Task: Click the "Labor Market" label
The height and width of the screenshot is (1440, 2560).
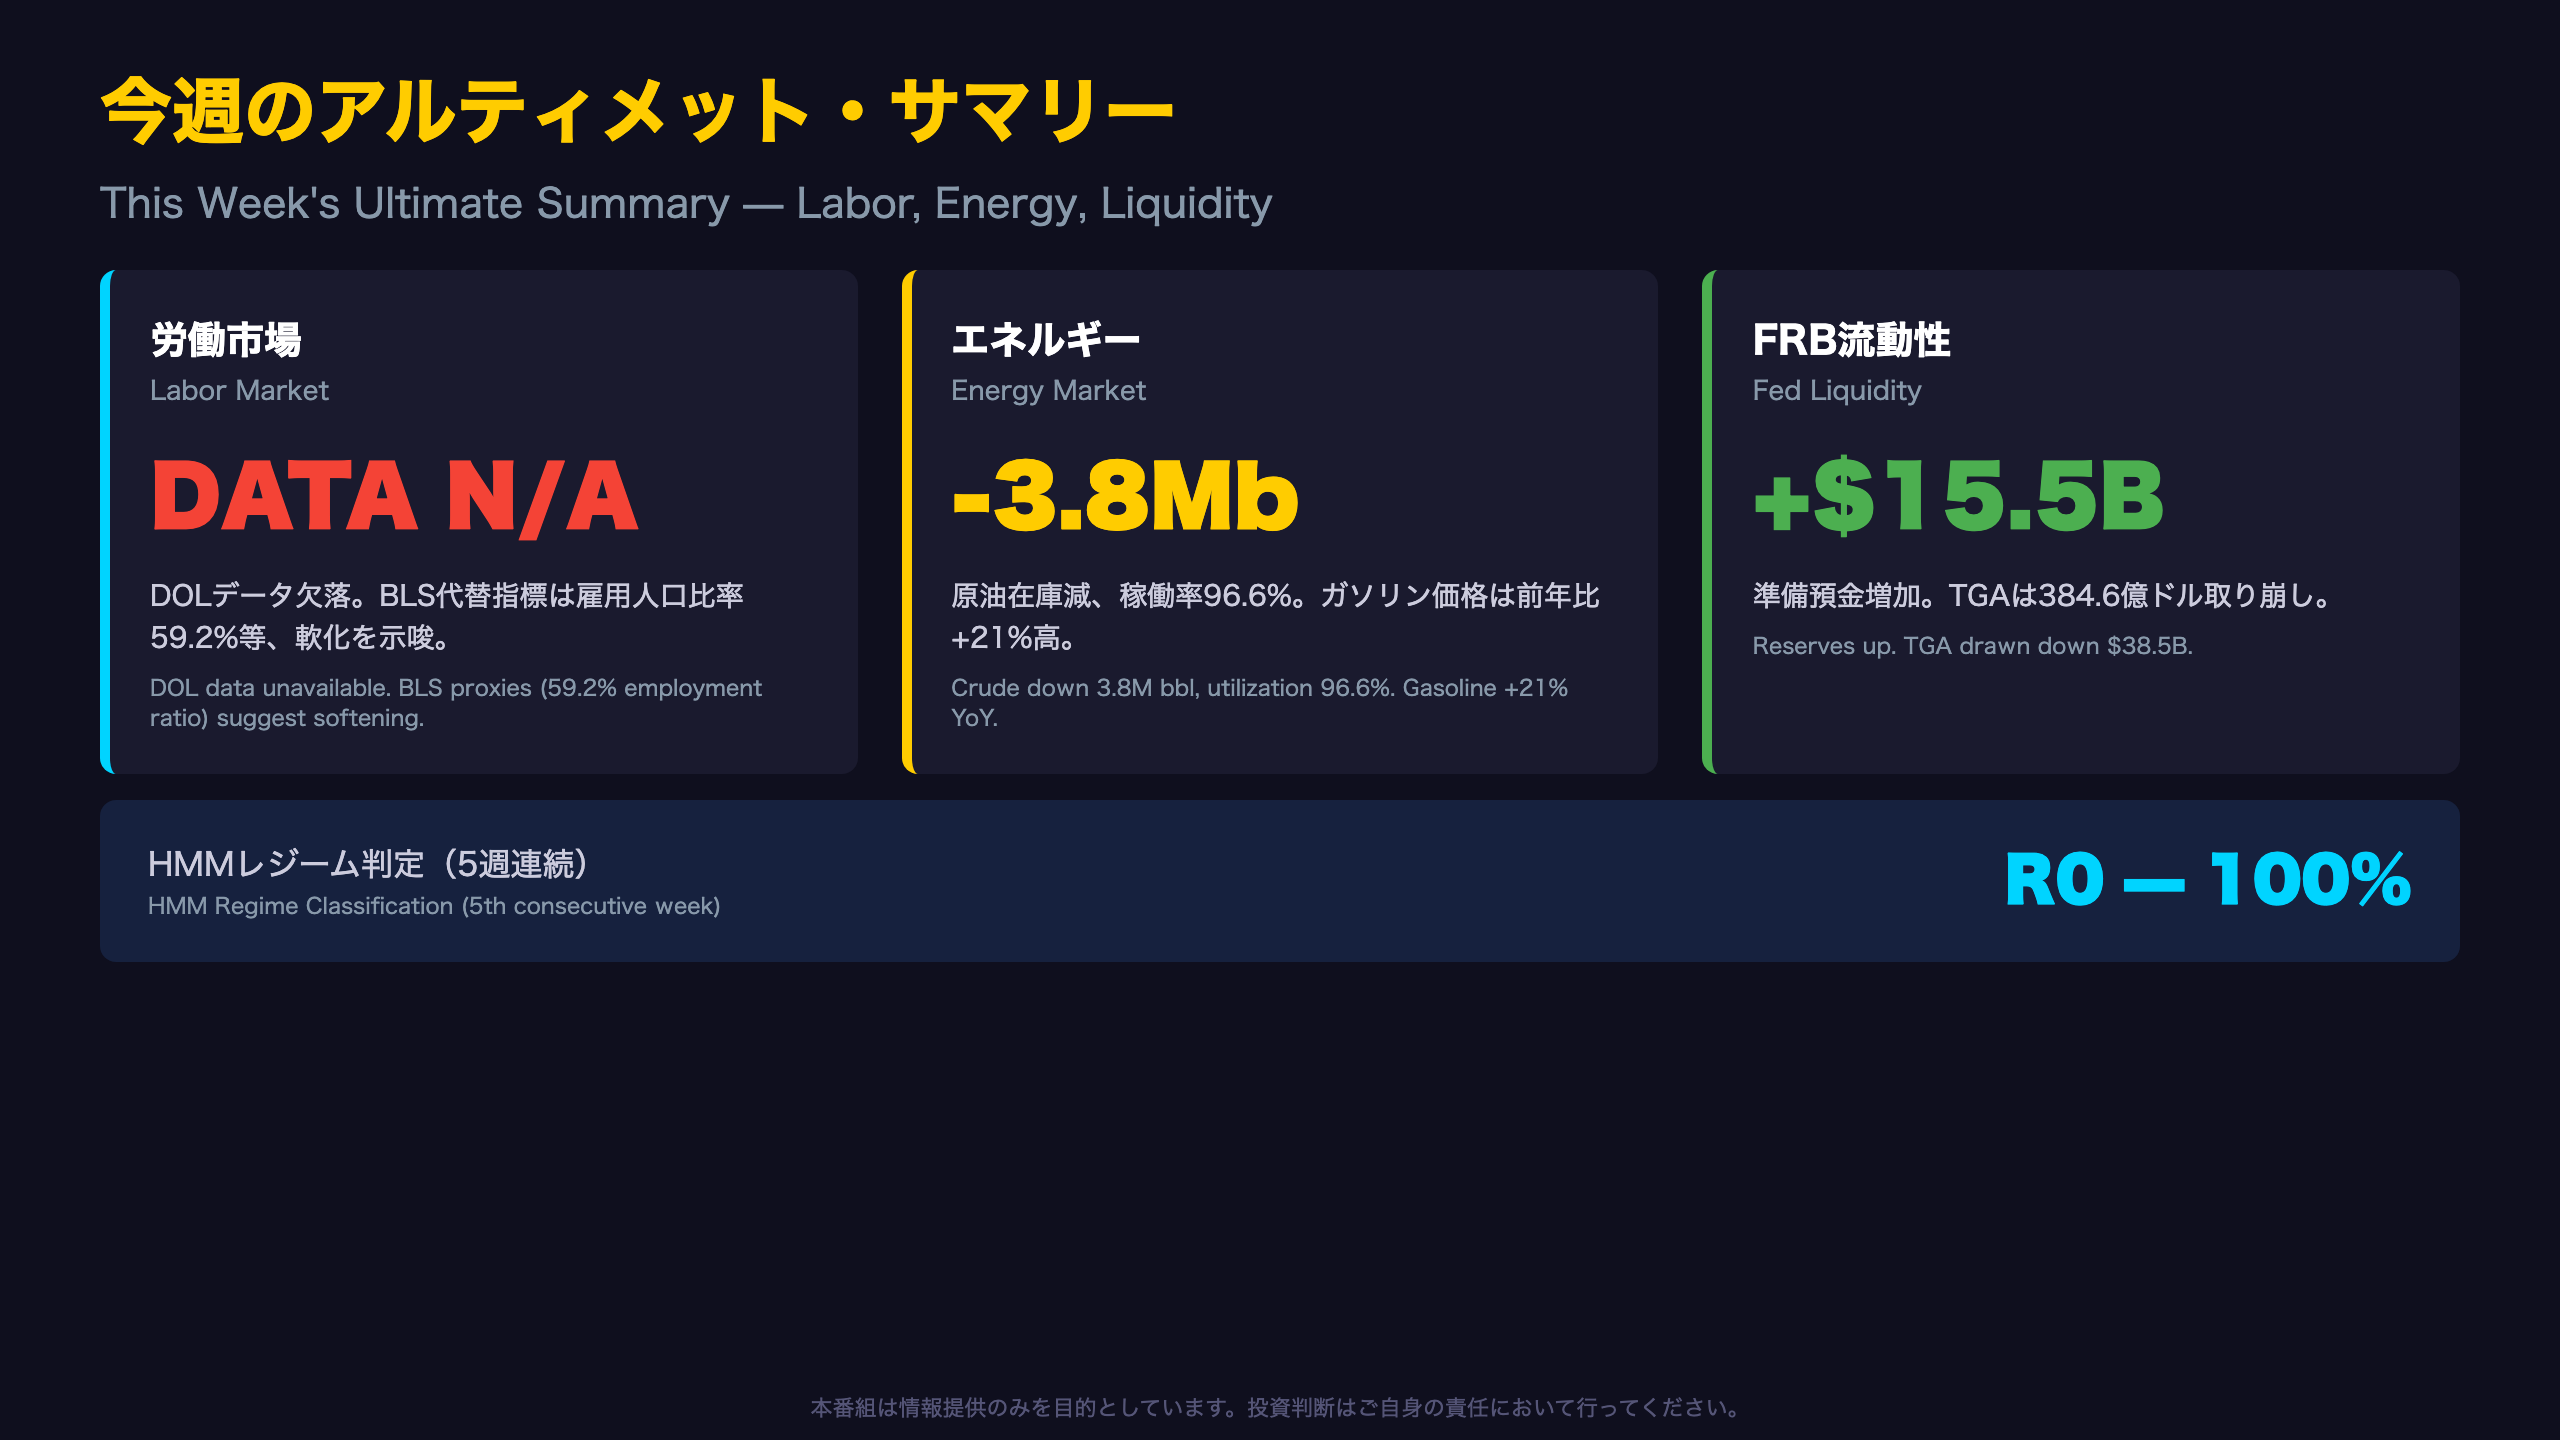Action: pos(239,390)
